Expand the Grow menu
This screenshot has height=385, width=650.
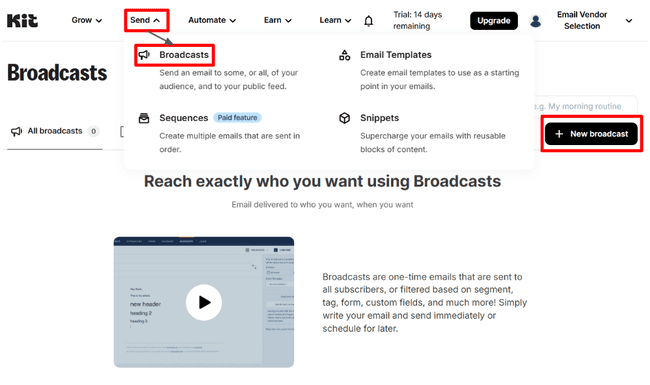[86, 20]
